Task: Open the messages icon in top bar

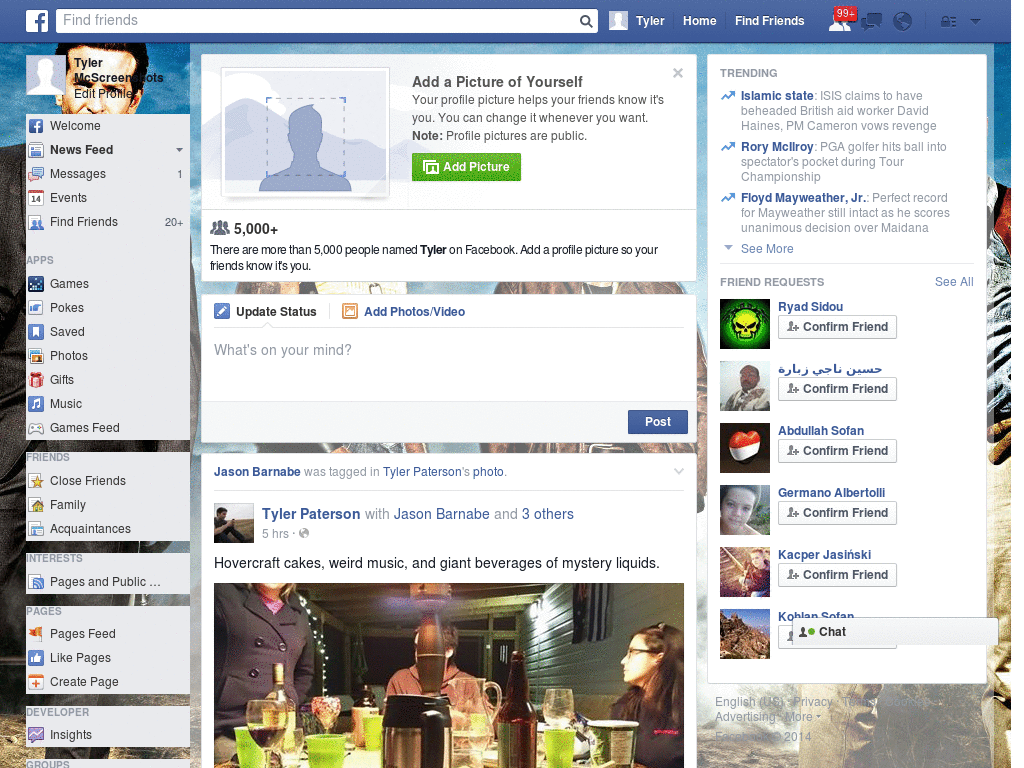Action: pos(871,22)
